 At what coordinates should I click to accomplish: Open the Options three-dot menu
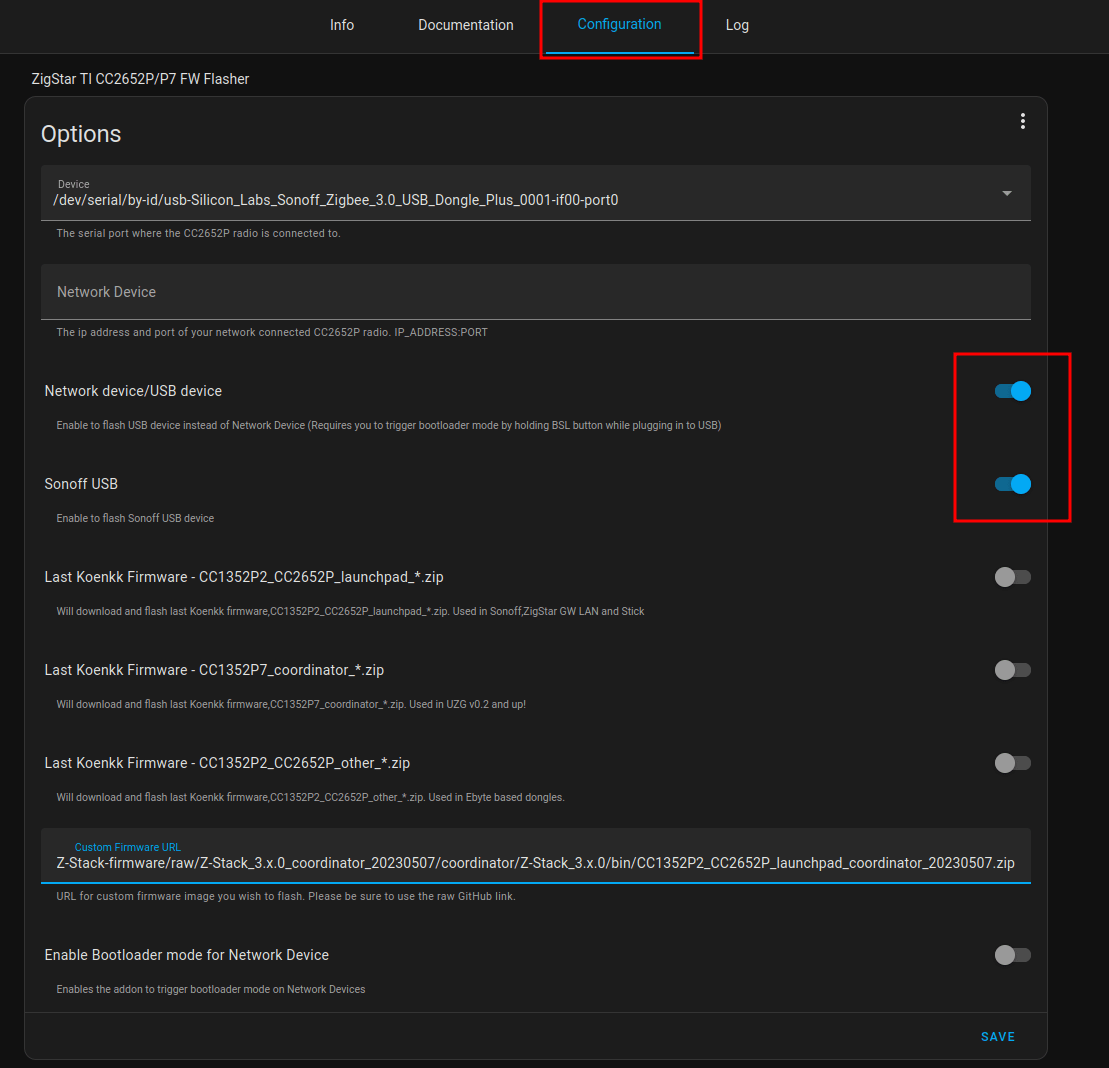click(1023, 121)
